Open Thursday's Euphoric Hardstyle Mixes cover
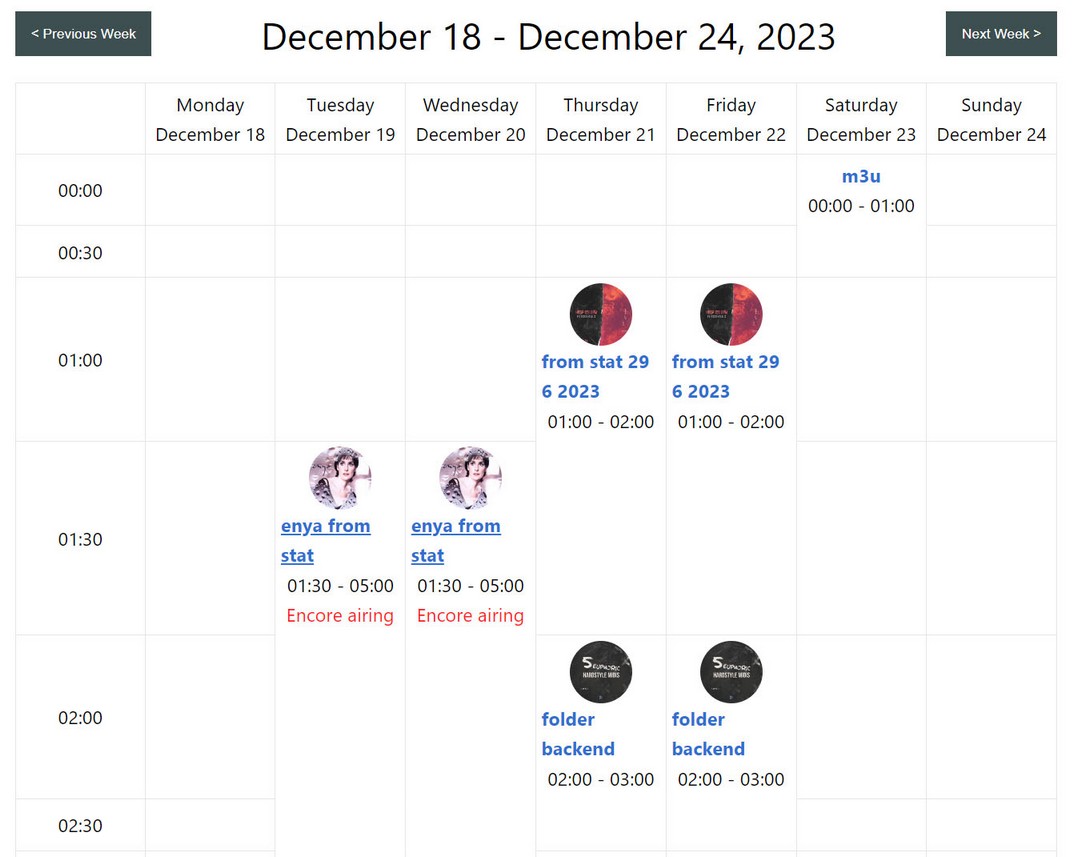This screenshot has height=857, width=1074. coord(601,672)
